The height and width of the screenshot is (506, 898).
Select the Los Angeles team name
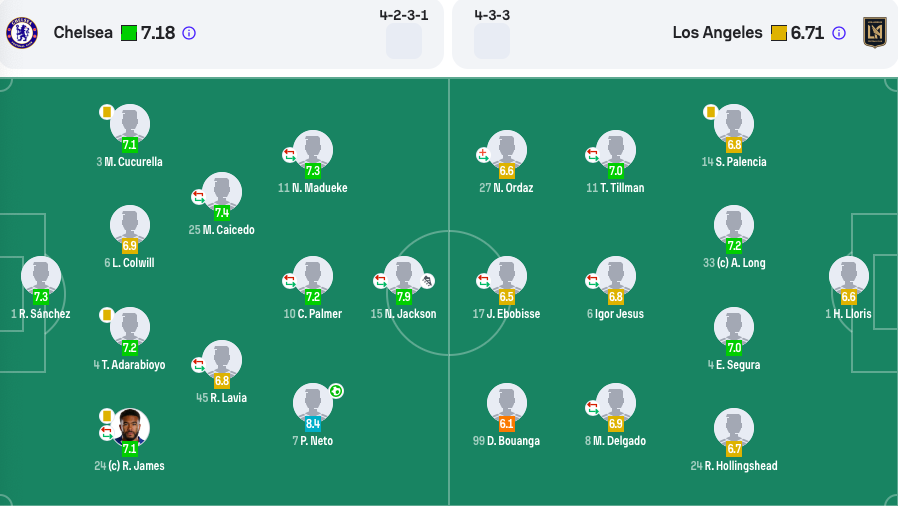717,33
